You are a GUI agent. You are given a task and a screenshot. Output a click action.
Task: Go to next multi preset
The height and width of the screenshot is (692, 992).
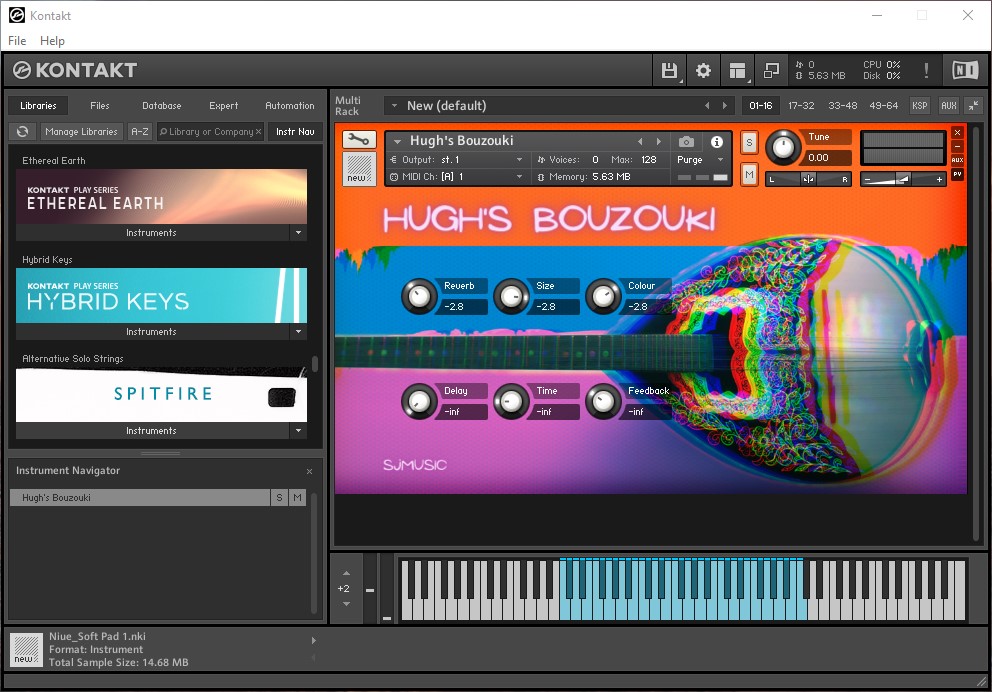pyautogui.click(x=725, y=106)
